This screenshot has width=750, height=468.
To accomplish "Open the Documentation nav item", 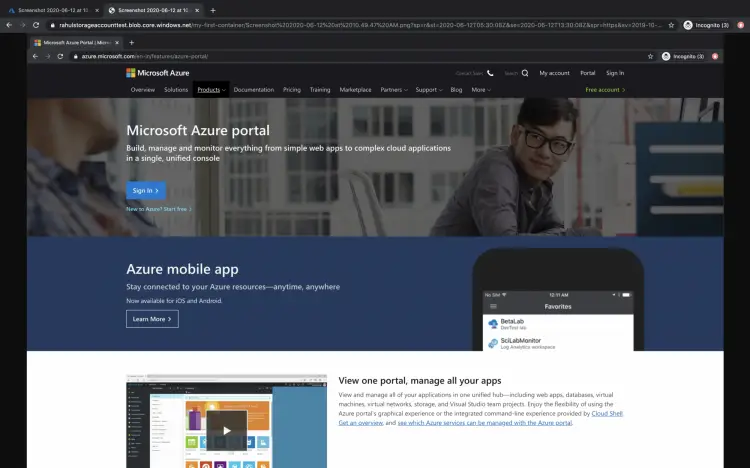I will click(x=254, y=89).
